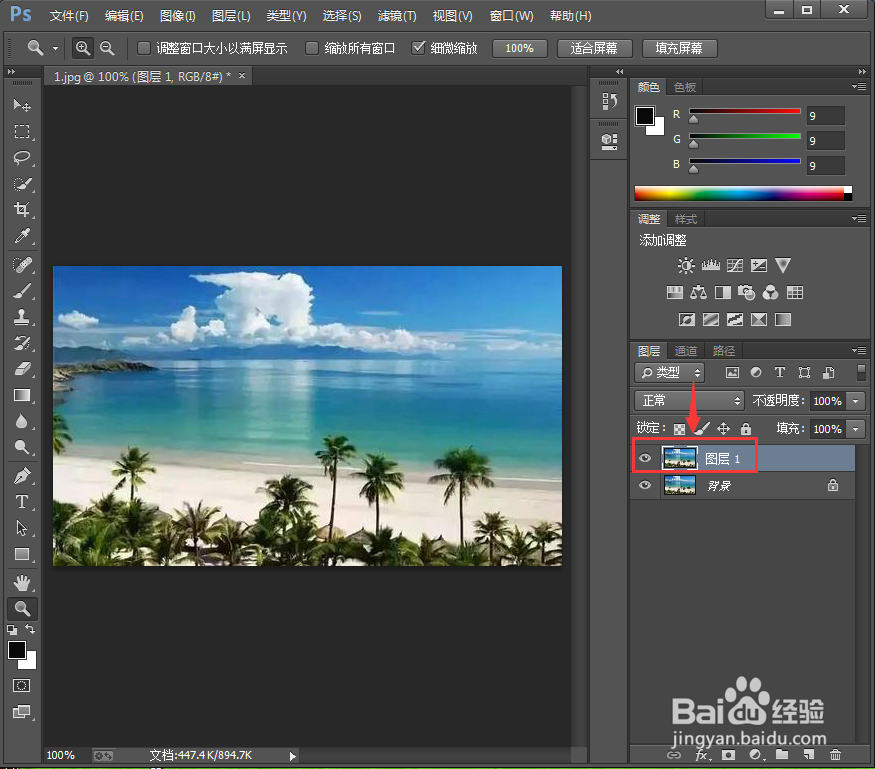Open the blend mode 正常 dropdown
This screenshot has height=769, width=875.
(x=689, y=401)
